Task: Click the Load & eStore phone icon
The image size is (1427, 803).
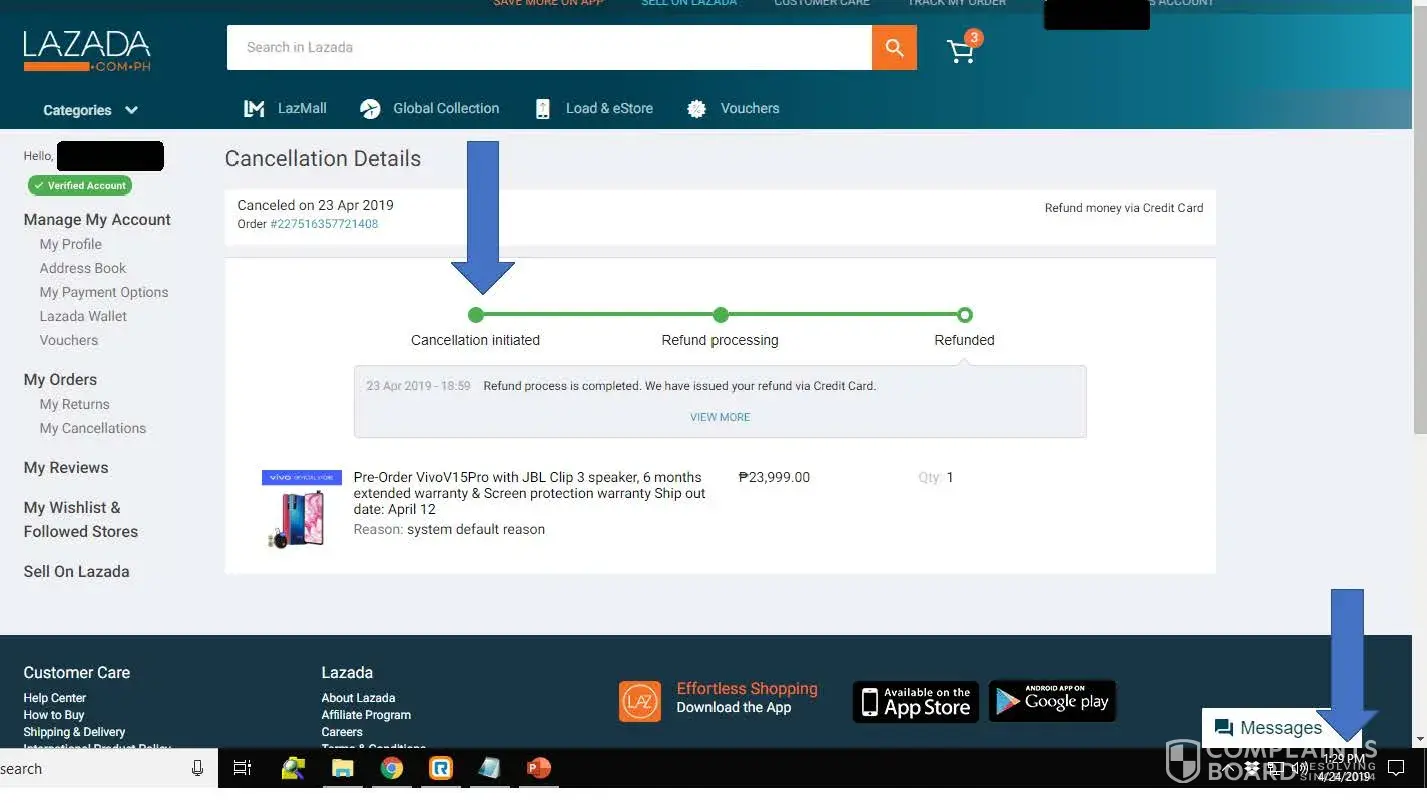Action: (x=542, y=109)
